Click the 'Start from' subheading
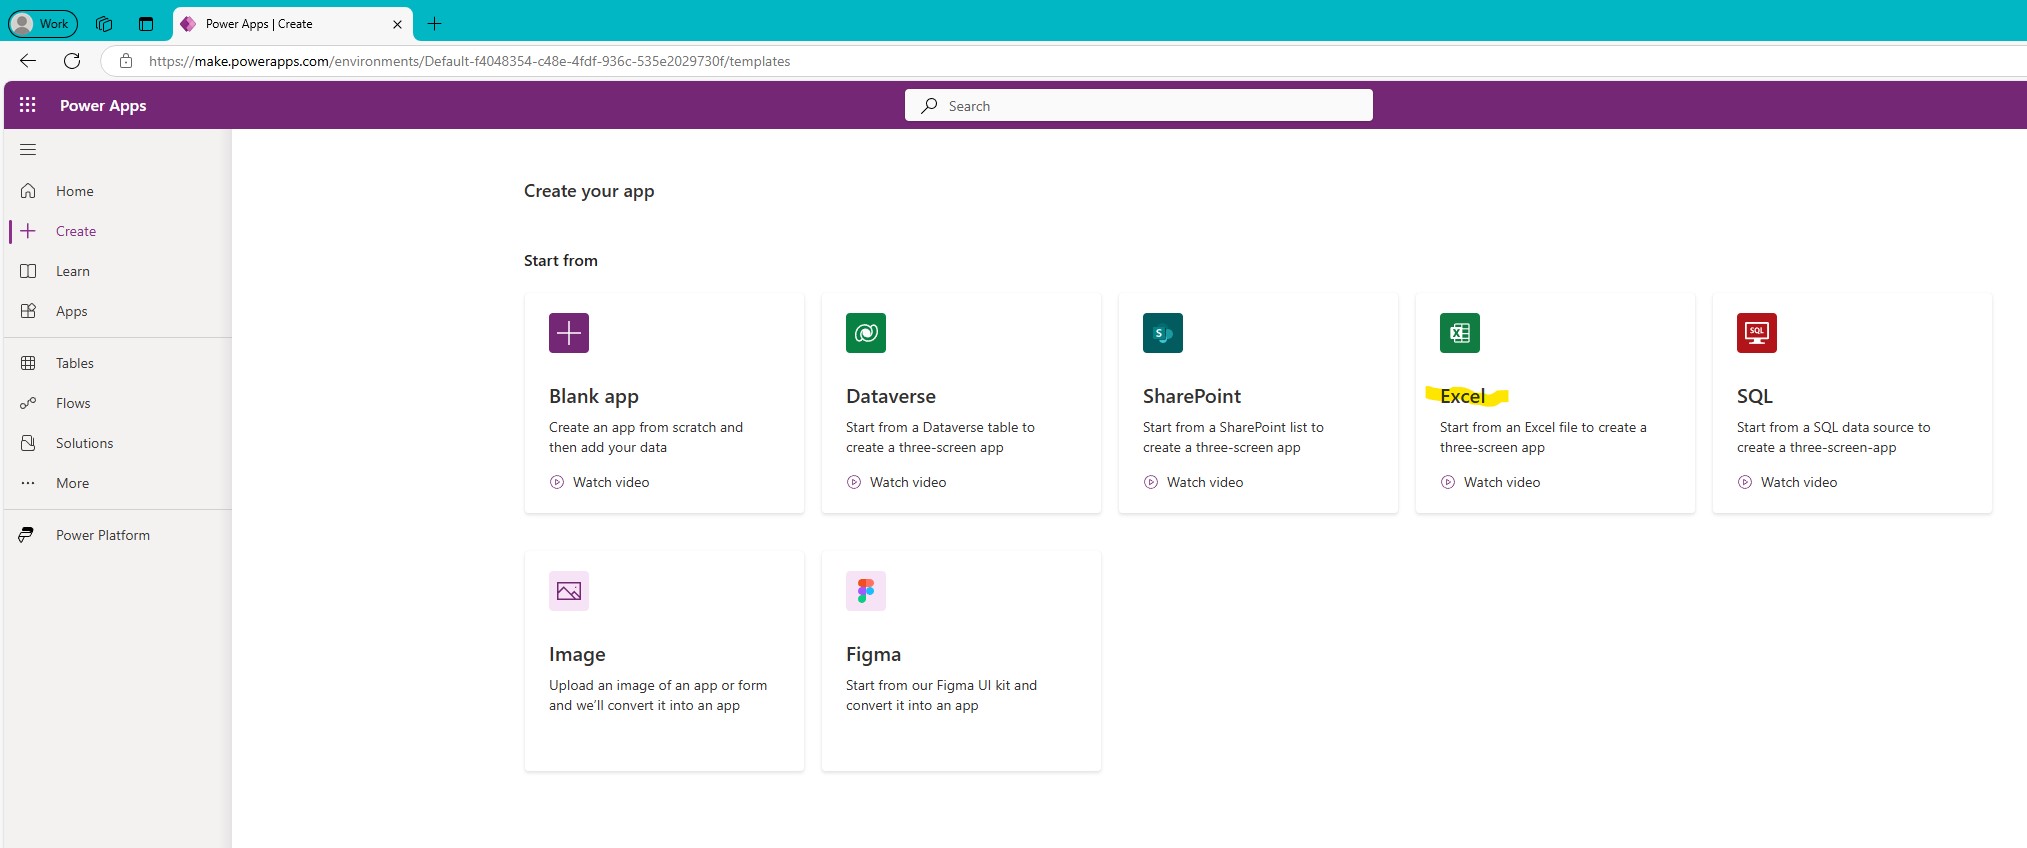This screenshot has height=848, width=2027. click(x=561, y=260)
